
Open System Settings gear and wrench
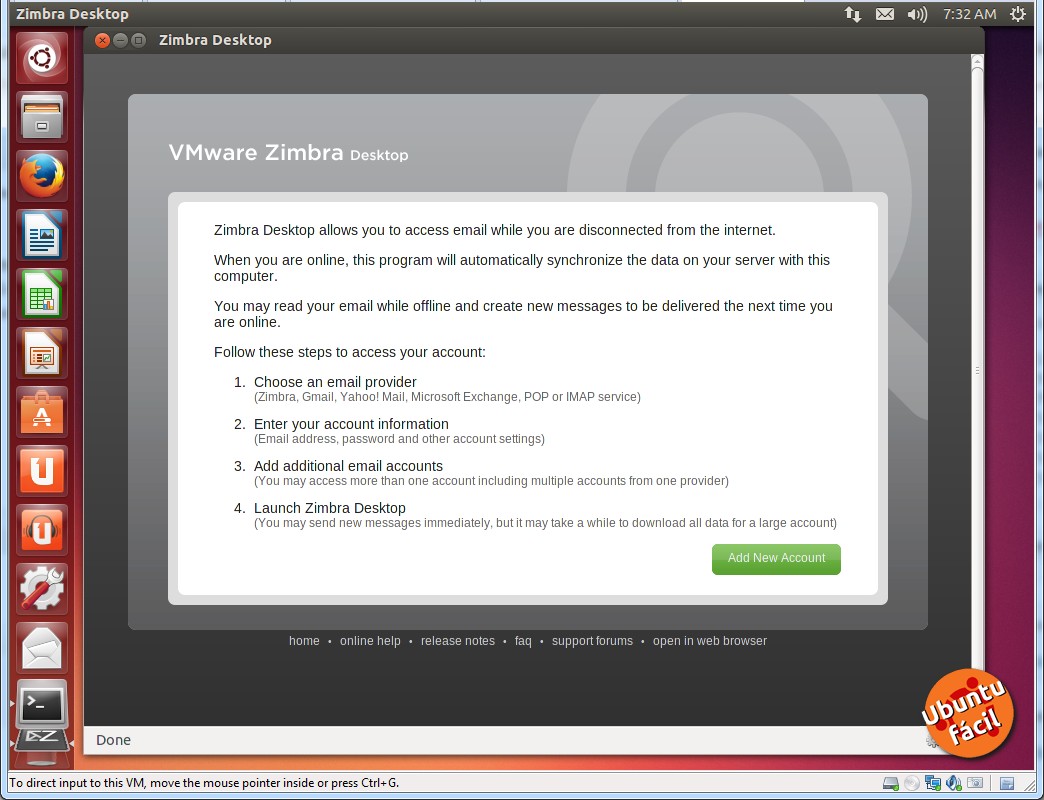tap(42, 589)
